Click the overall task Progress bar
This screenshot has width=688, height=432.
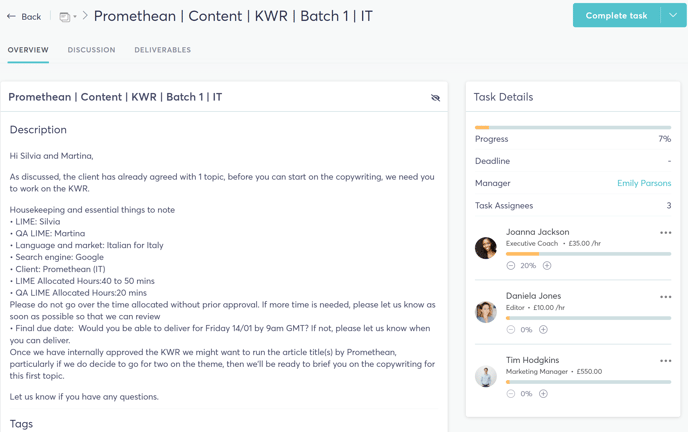tap(573, 128)
